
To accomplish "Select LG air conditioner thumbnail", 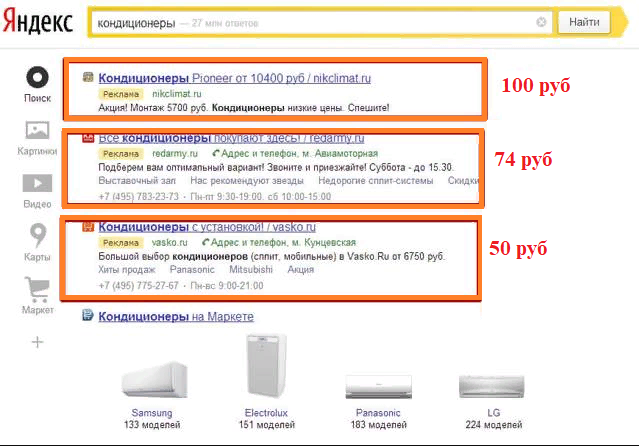I will point(491,386).
